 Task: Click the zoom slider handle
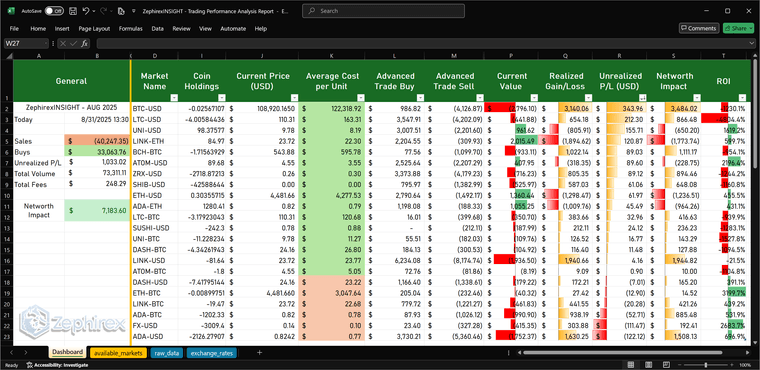click(x=706, y=365)
